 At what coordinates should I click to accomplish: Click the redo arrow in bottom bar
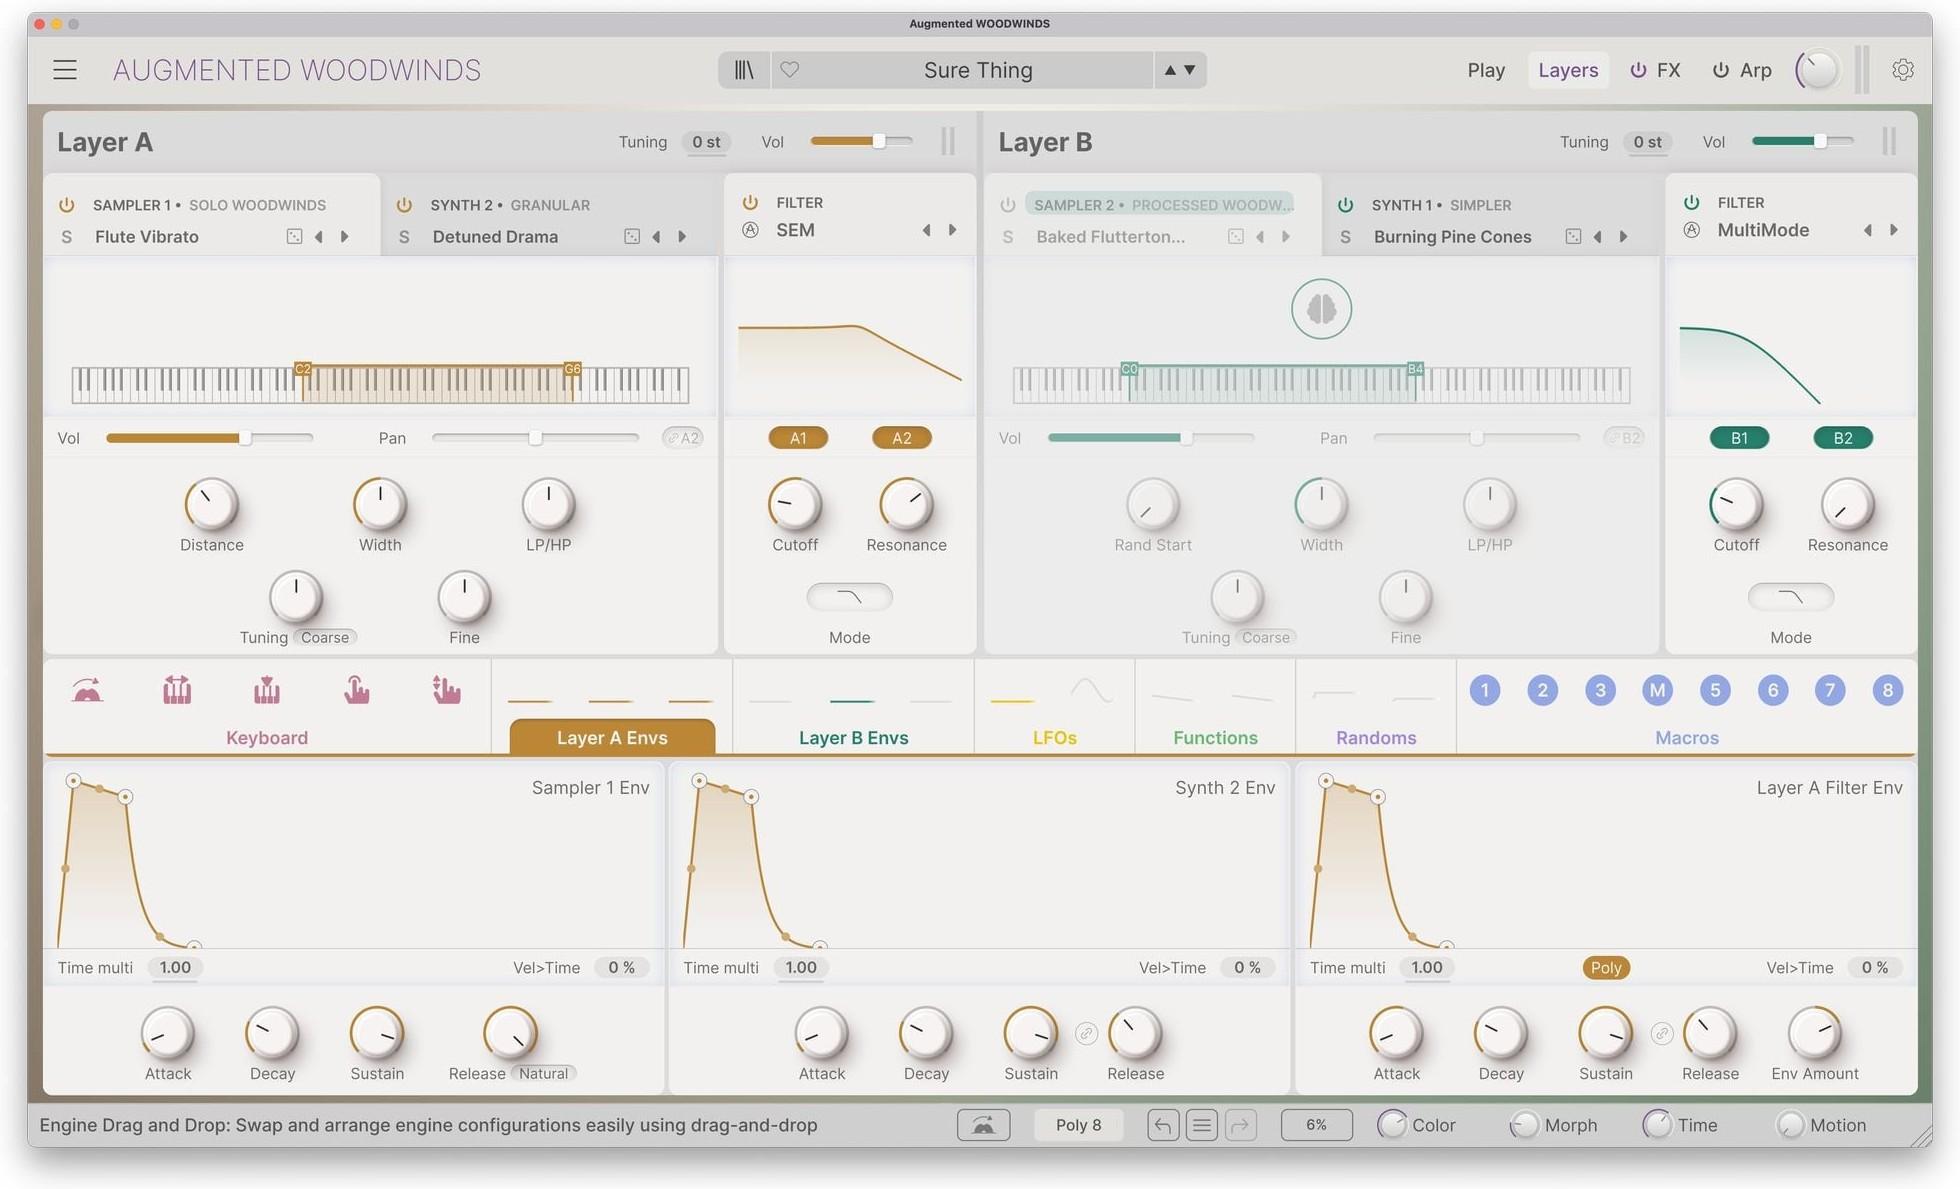click(x=1241, y=1125)
